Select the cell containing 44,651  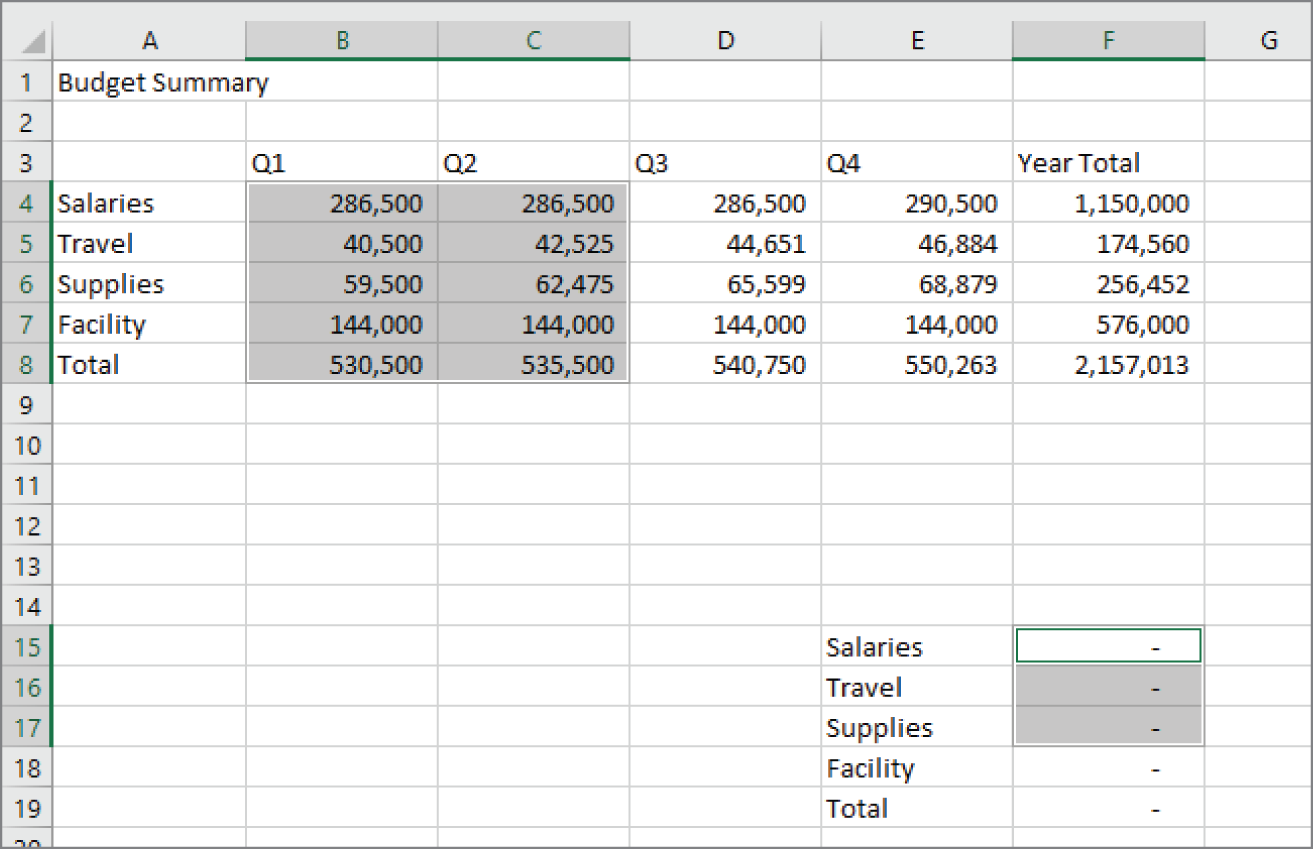point(726,244)
